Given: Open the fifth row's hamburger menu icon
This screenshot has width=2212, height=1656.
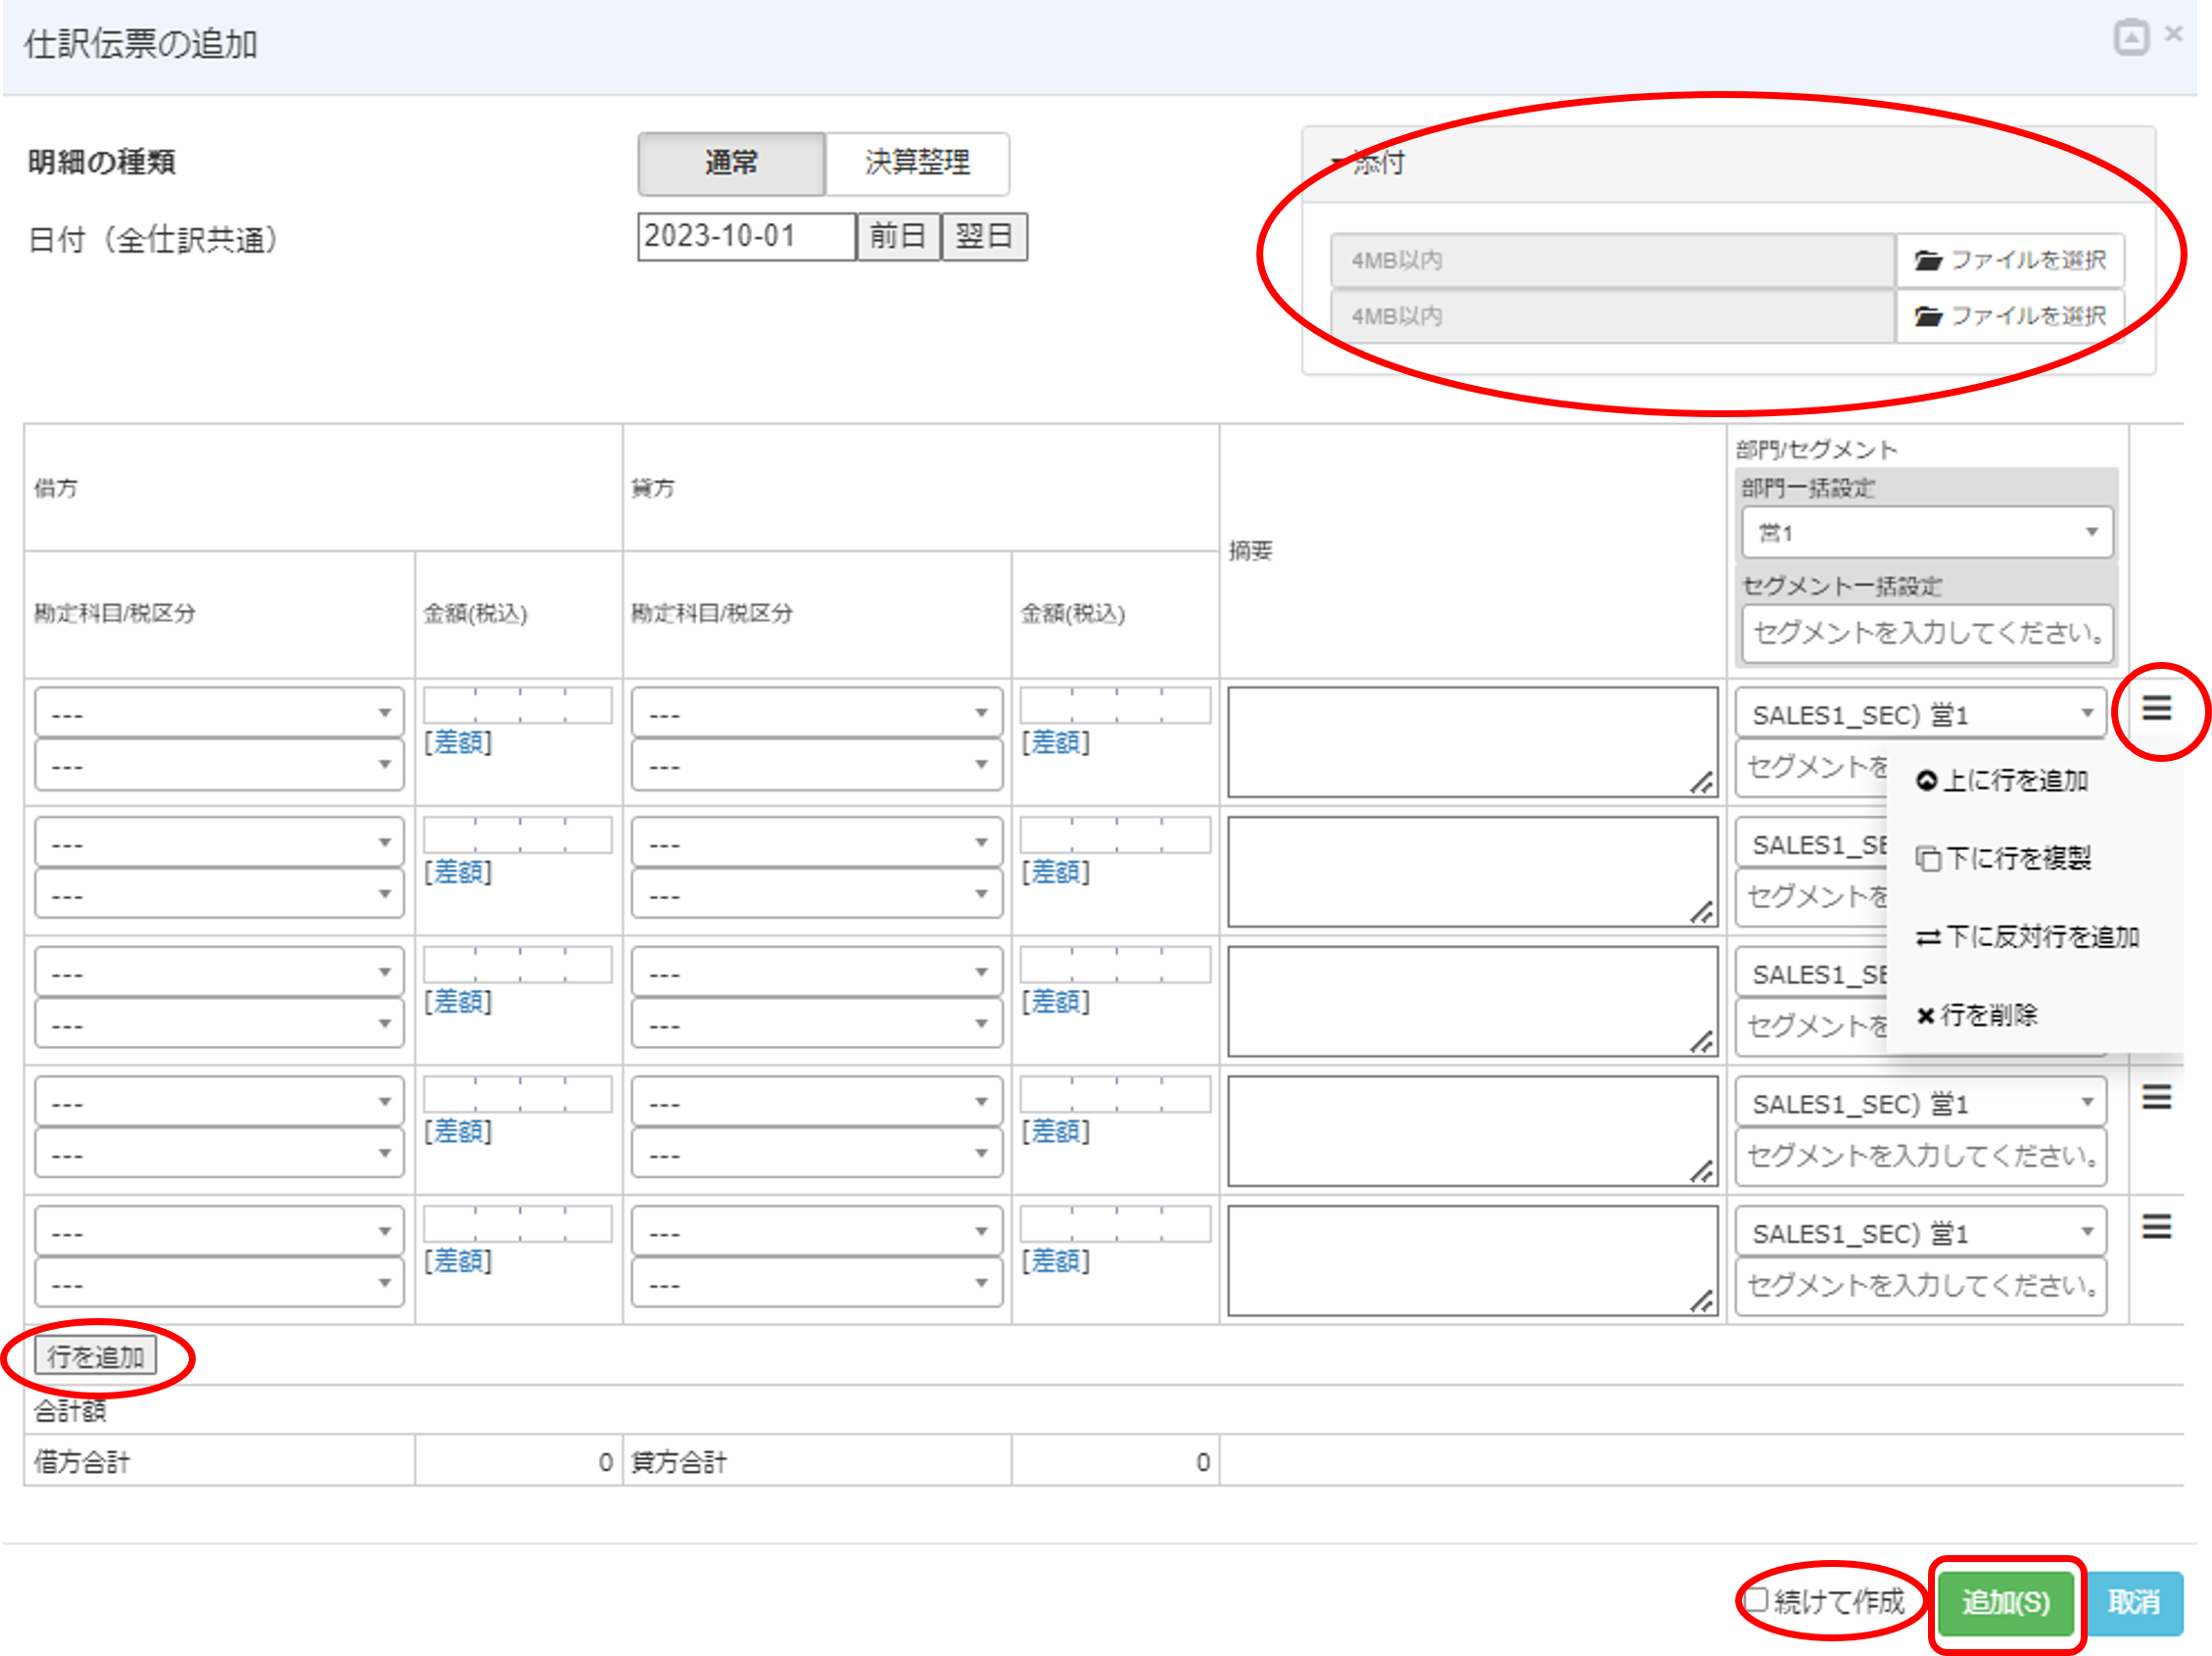Looking at the screenshot, I should [x=2156, y=1227].
